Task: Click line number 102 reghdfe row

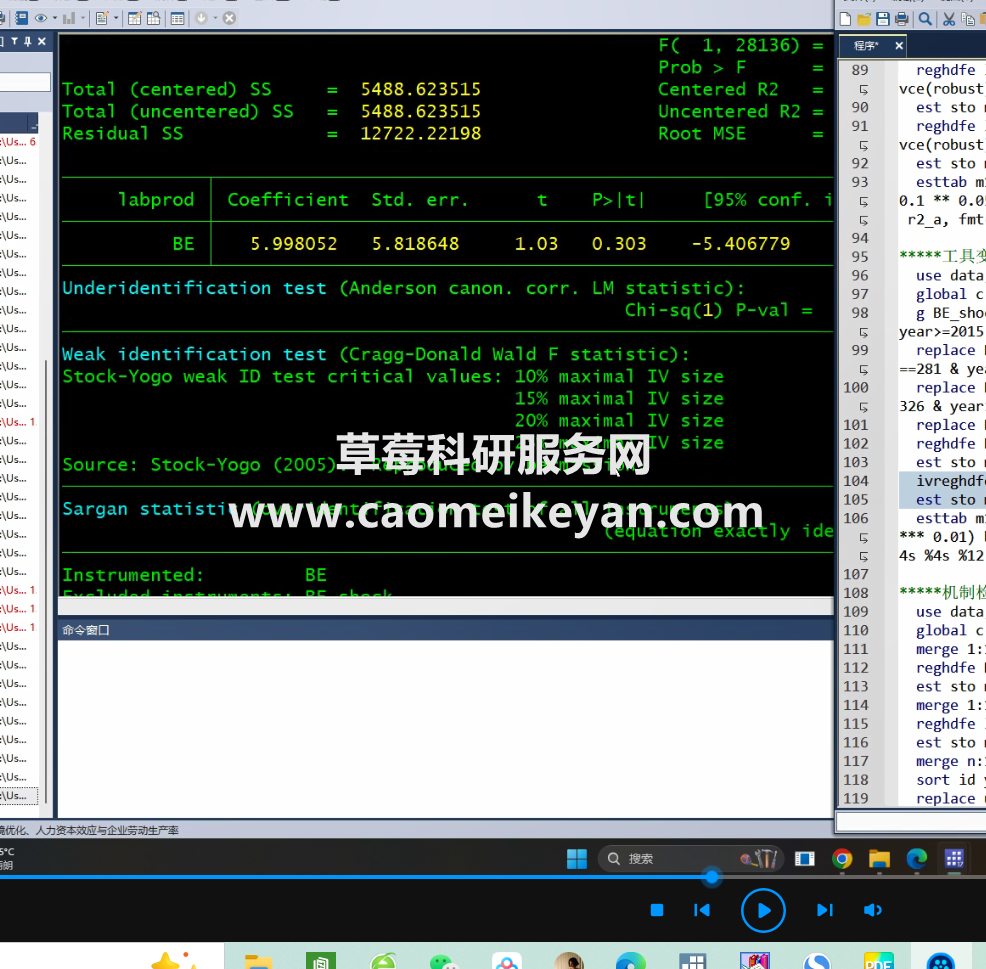Action: tap(856, 444)
